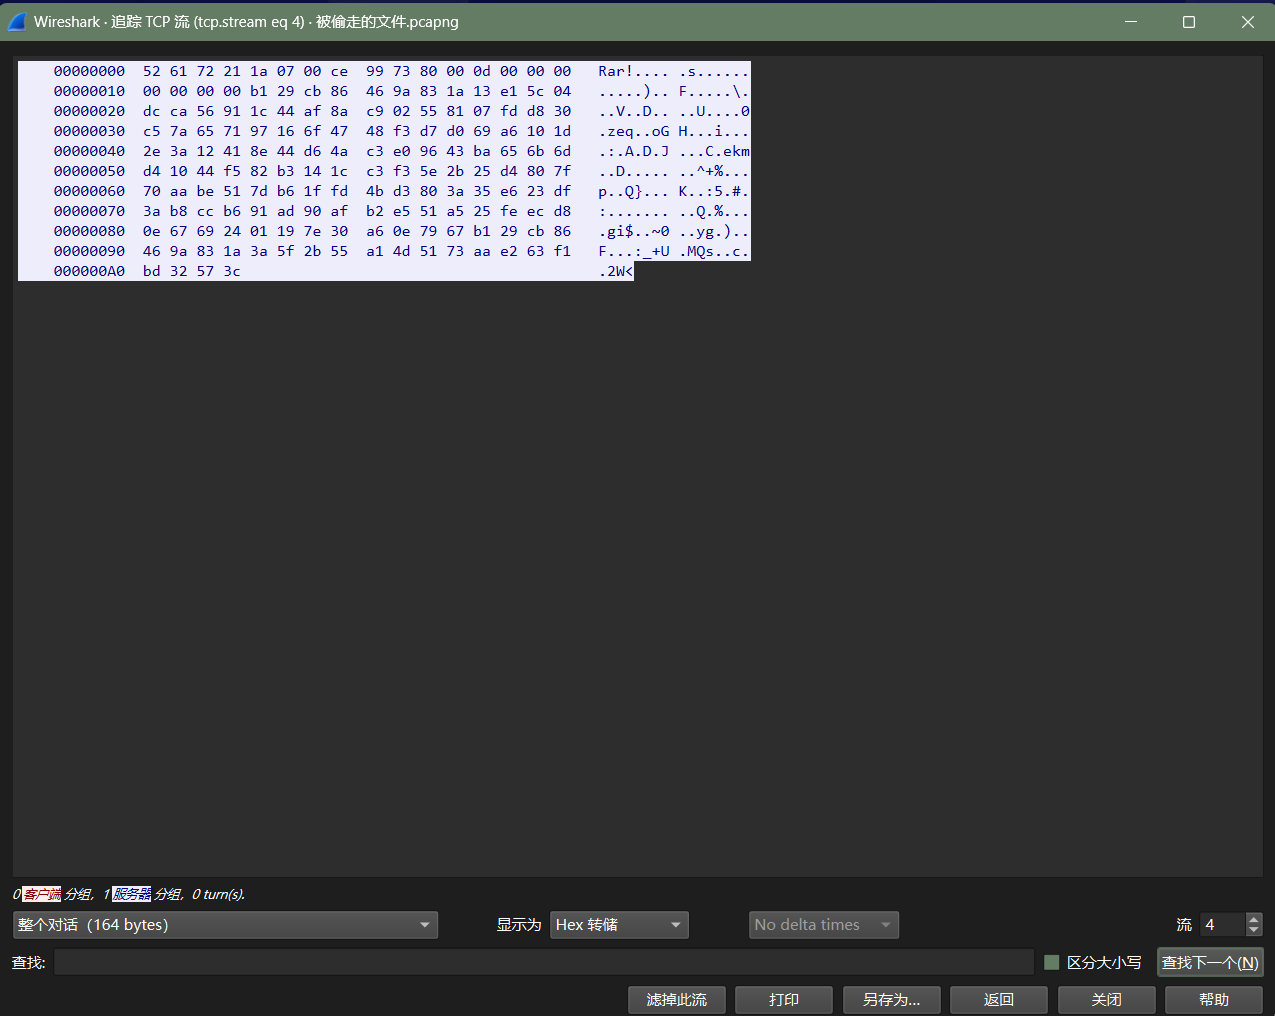Click the hex row at offset 00000020
This screenshot has width=1275, height=1016.
[x=384, y=111]
